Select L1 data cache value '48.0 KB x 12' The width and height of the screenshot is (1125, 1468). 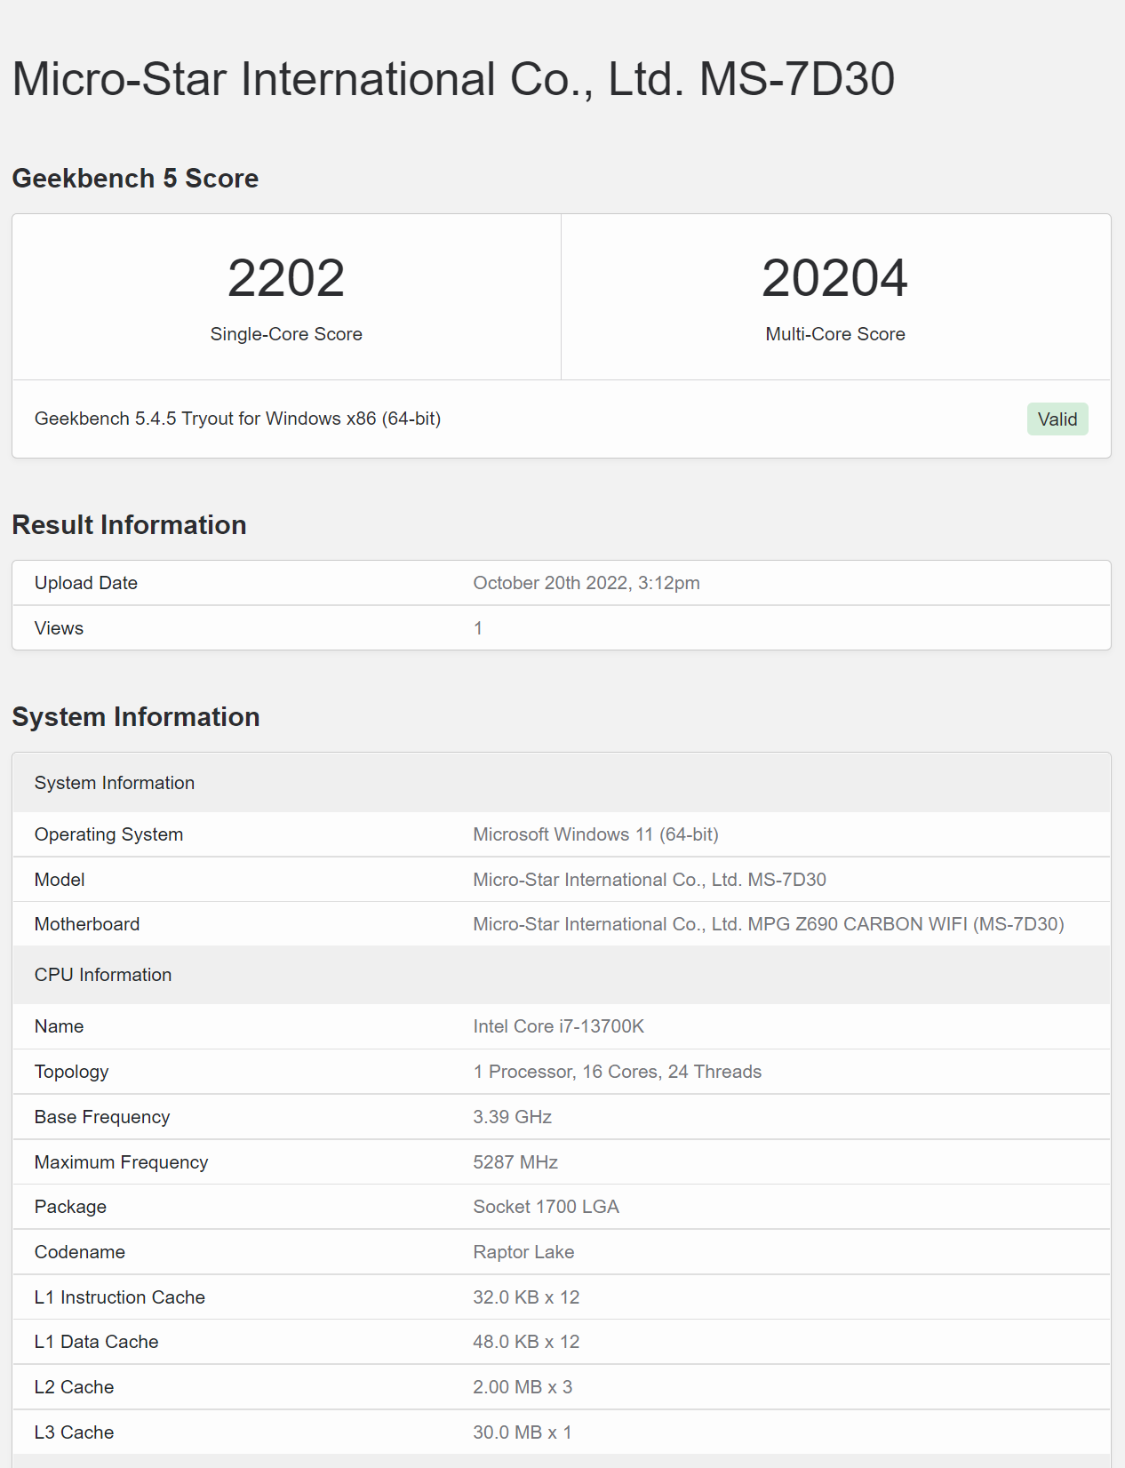526,1342
